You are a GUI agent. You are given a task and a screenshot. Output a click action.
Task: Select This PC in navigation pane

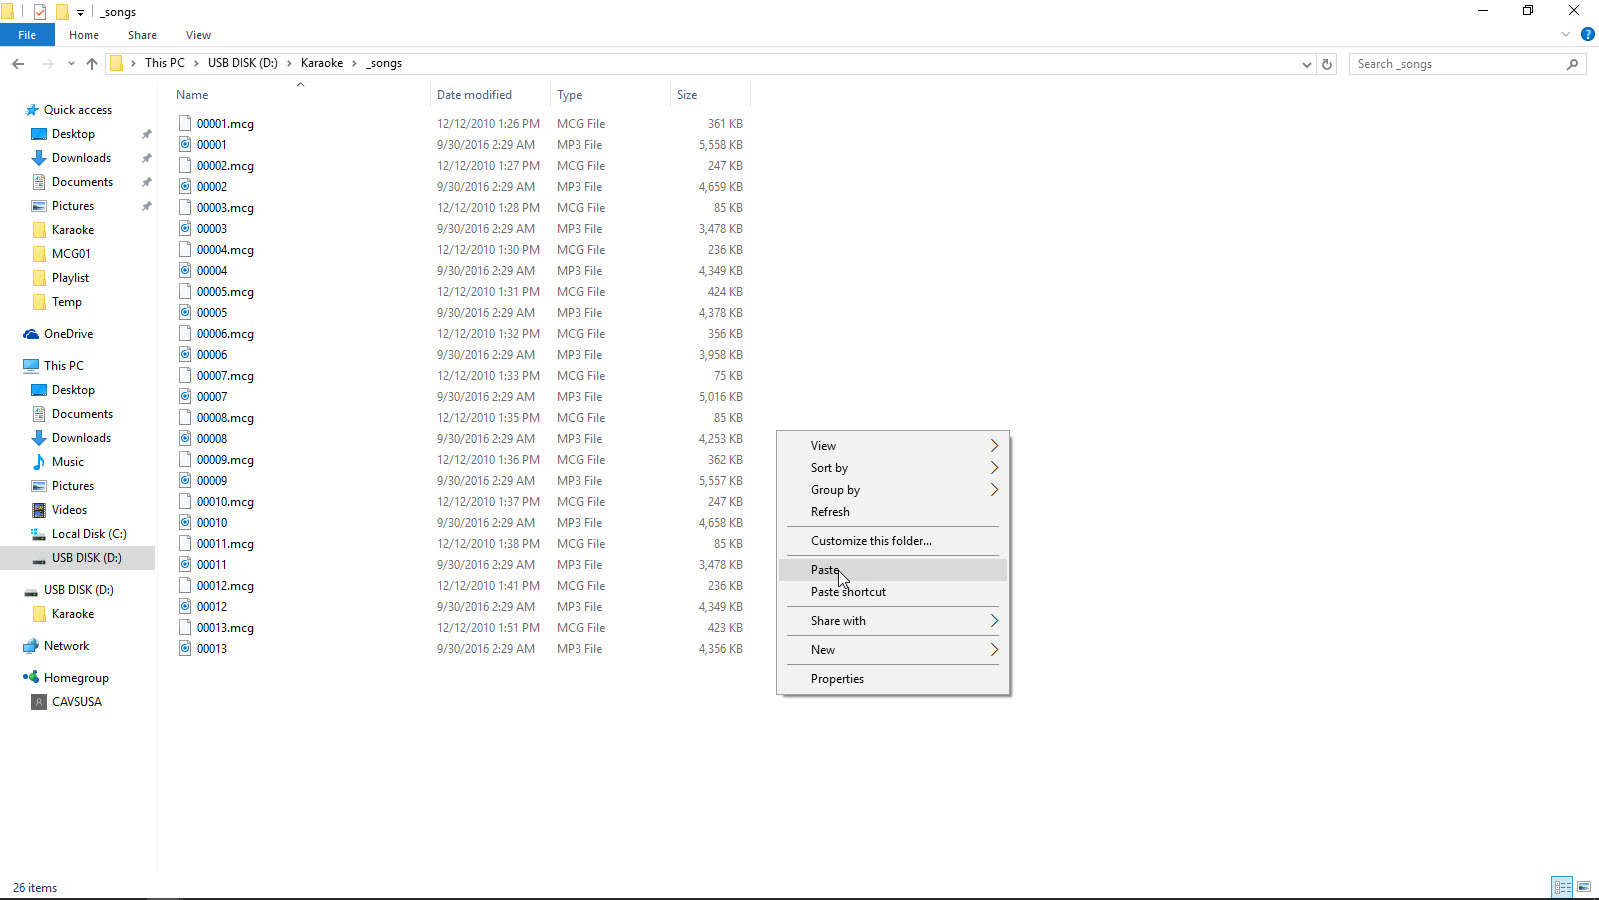tap(64, 366)
